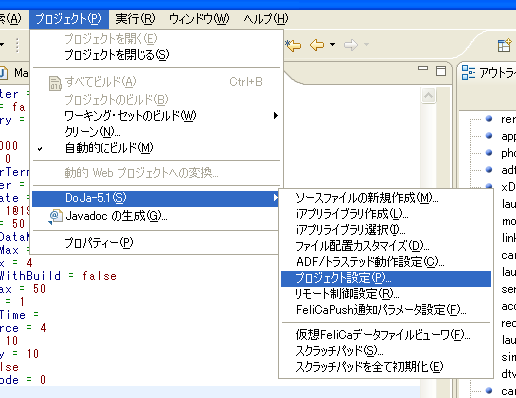516x398 pixels.
Task: Select the outline item starting with 'app'
Action: [508, 136]
